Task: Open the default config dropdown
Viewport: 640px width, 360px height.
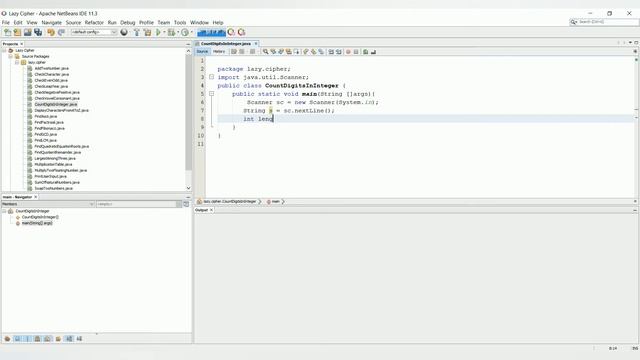Action: (94, 32)
